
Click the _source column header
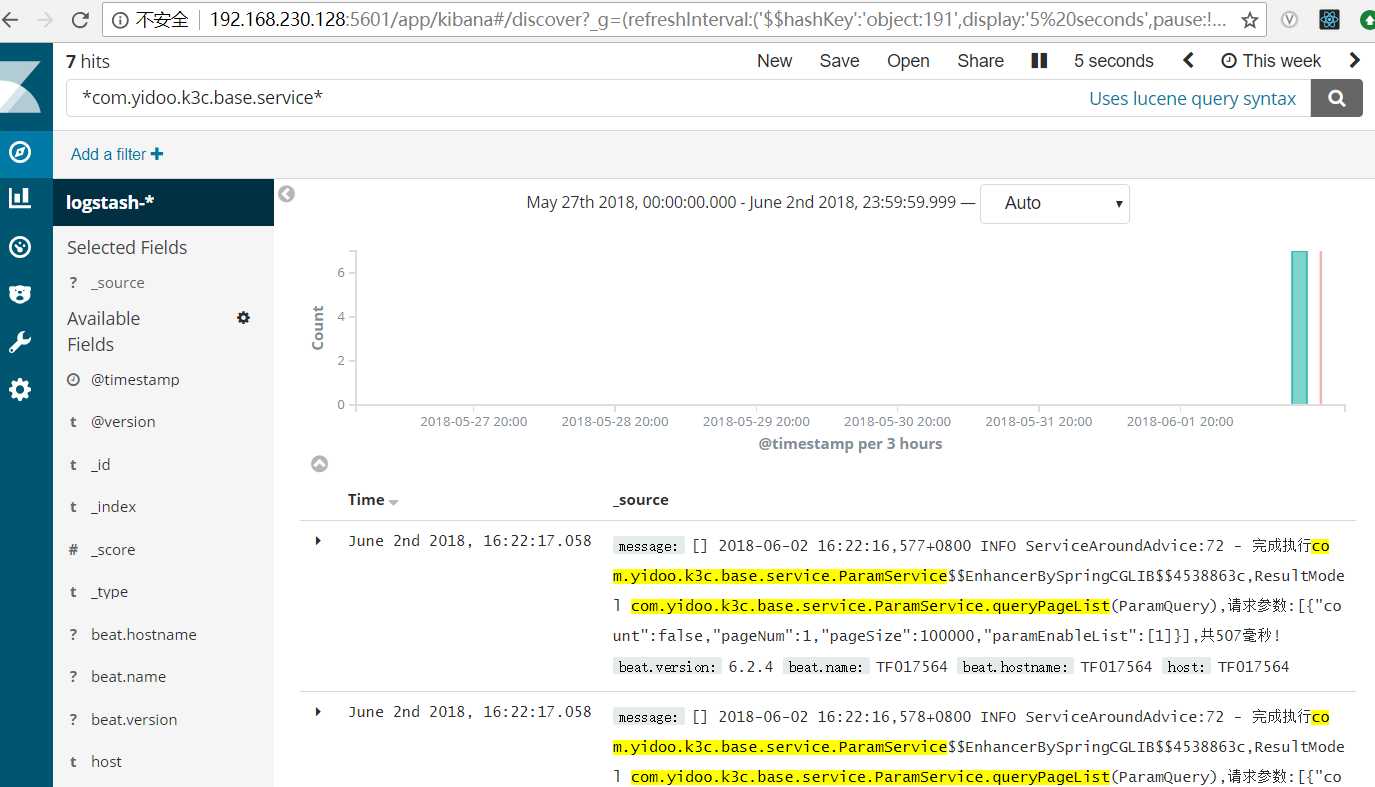[x=641, y=500]
